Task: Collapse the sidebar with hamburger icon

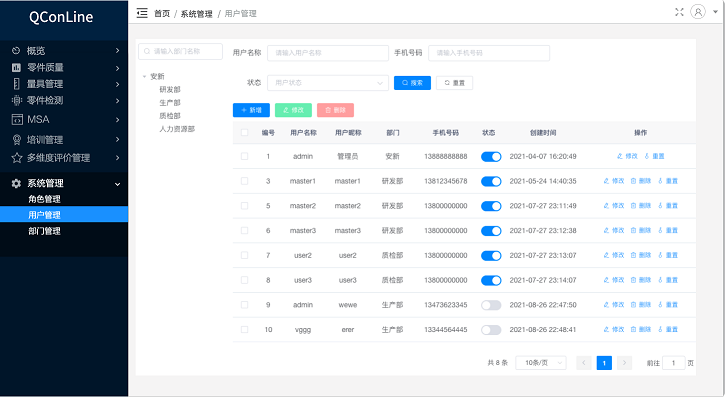Action: pyautogui.click(x=142, y=13)
